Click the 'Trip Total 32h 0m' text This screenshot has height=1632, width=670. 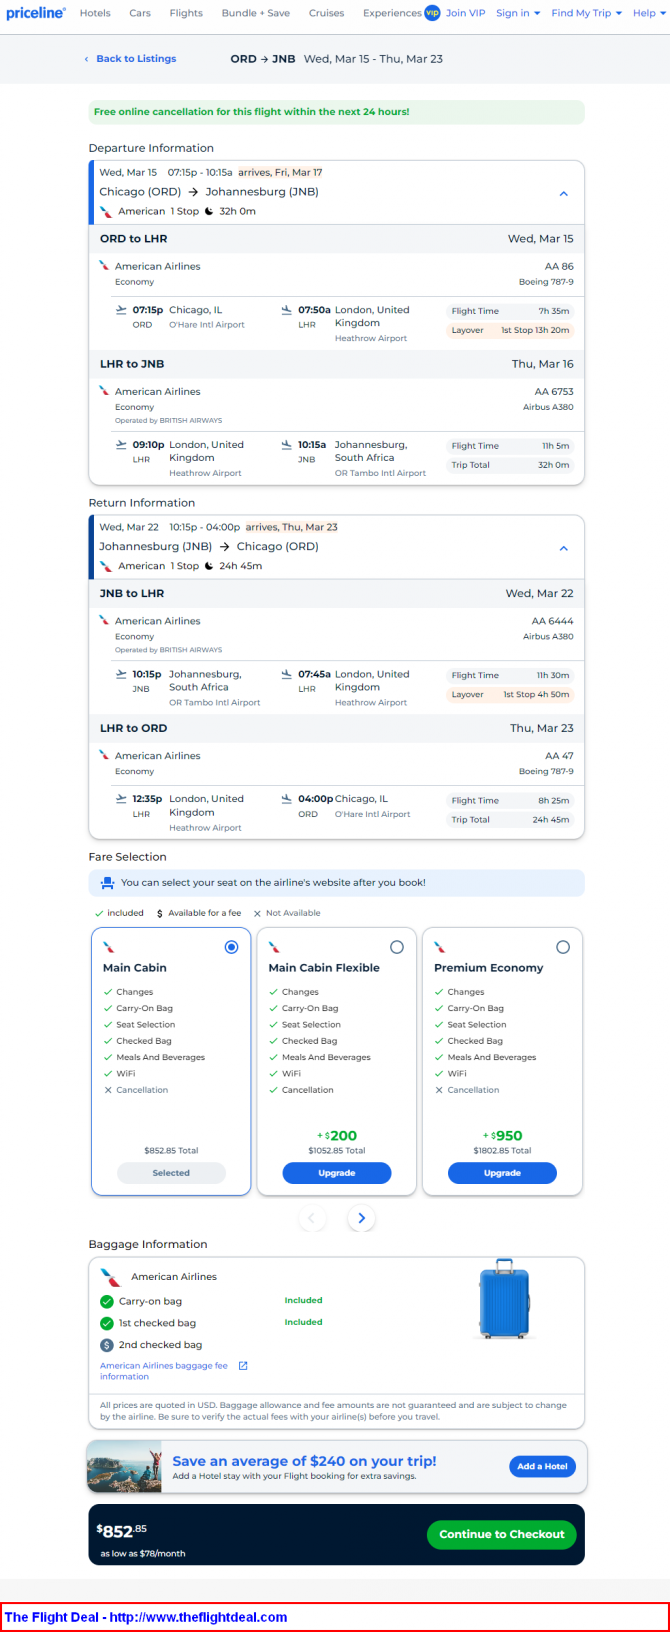coord(510,465)
